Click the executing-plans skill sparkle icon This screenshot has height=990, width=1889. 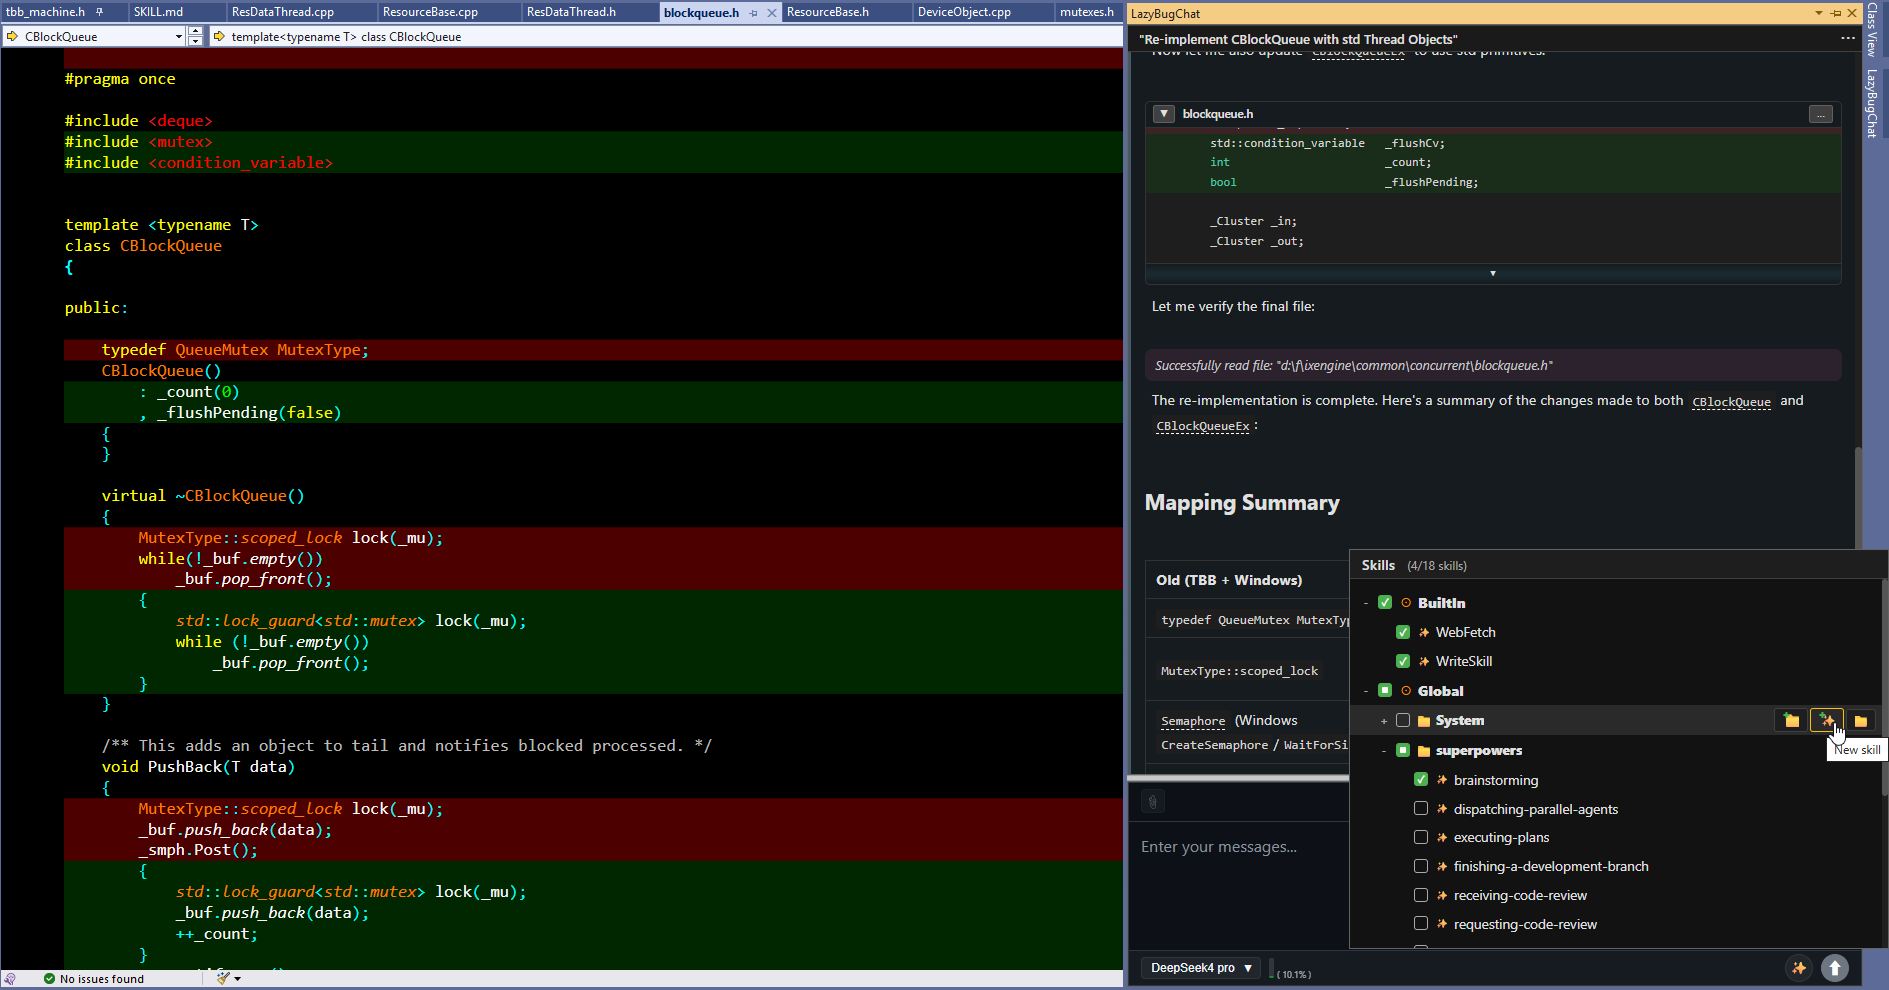pyautogui.click(x=1442, y=838)
